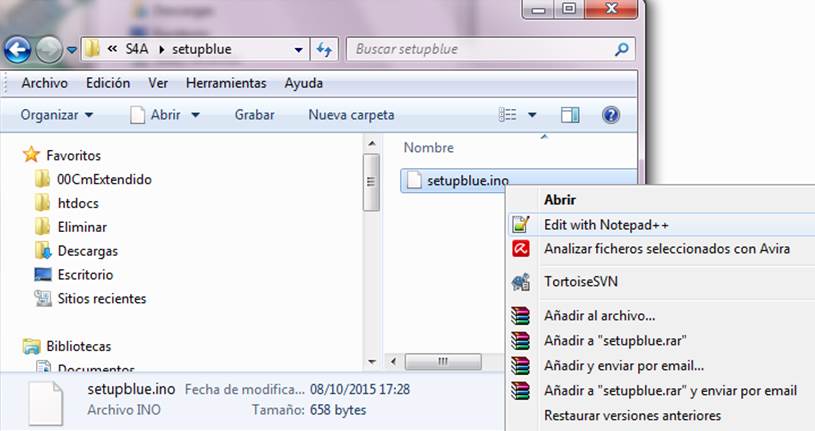Open the TortoiseSVN submenu
Screen dimensions: 815x431
point(581,282)
